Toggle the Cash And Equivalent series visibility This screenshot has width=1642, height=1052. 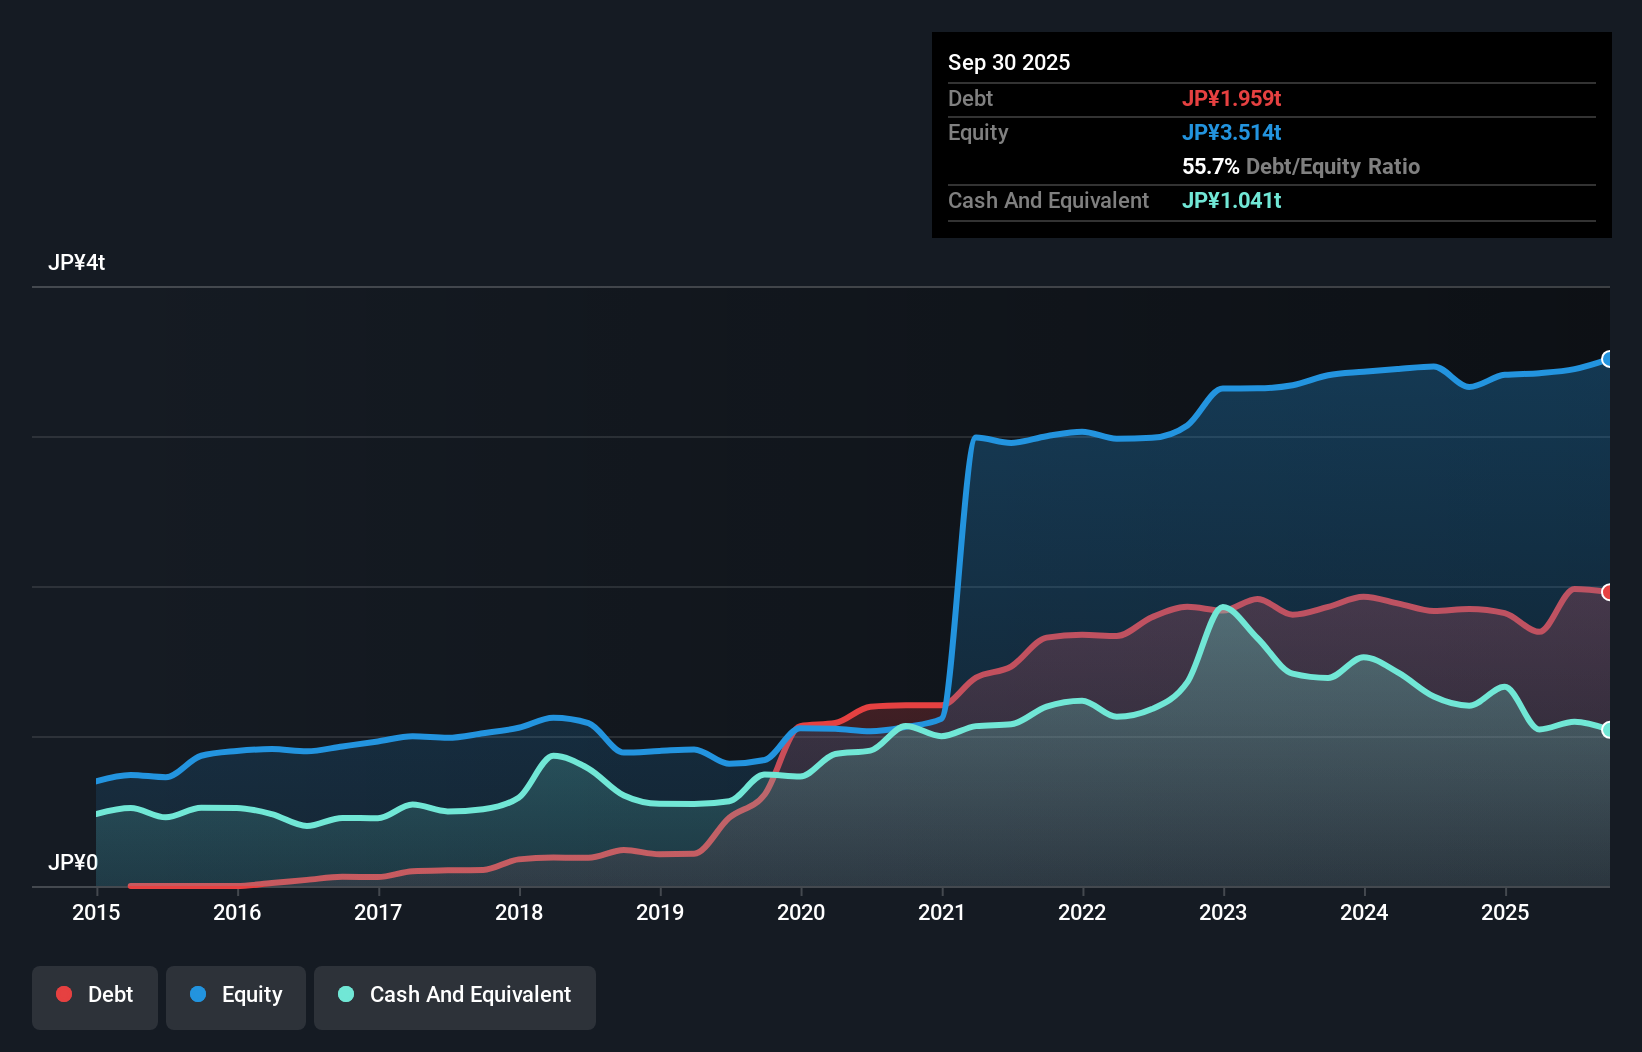pyautogui.click(x=455, y=996)
